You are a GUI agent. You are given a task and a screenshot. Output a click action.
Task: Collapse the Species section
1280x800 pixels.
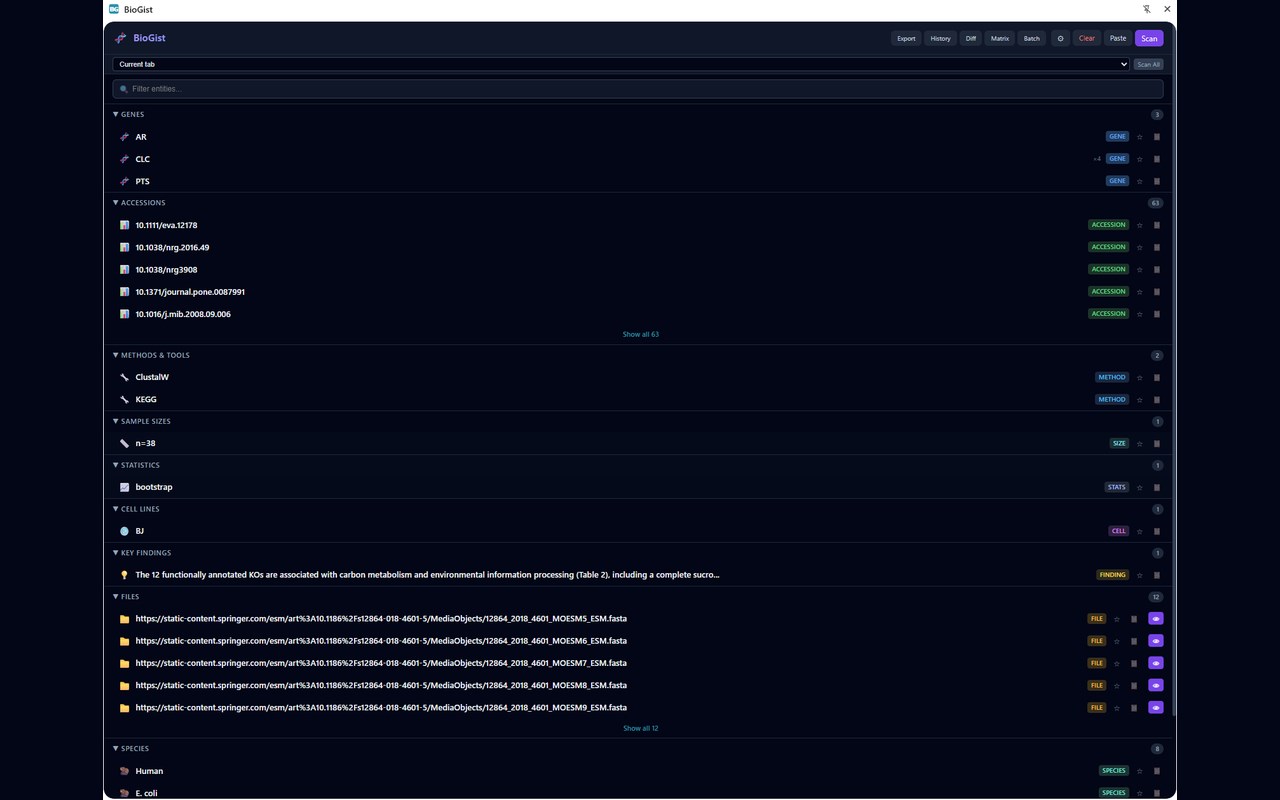[131, 749]
